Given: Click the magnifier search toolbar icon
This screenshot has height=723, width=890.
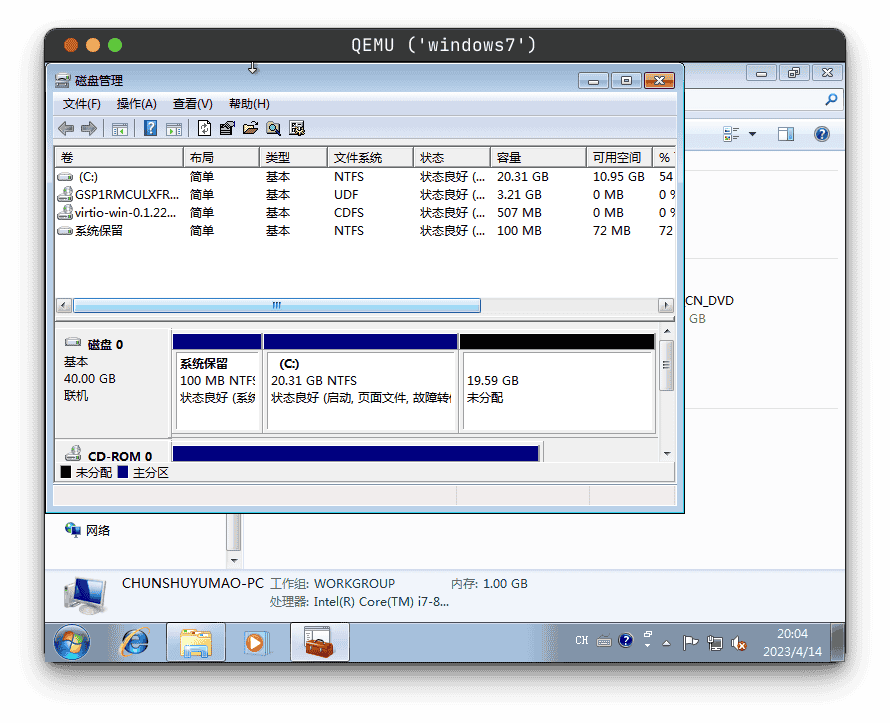Looking at the screenshot, I should (x=274, y=128).
